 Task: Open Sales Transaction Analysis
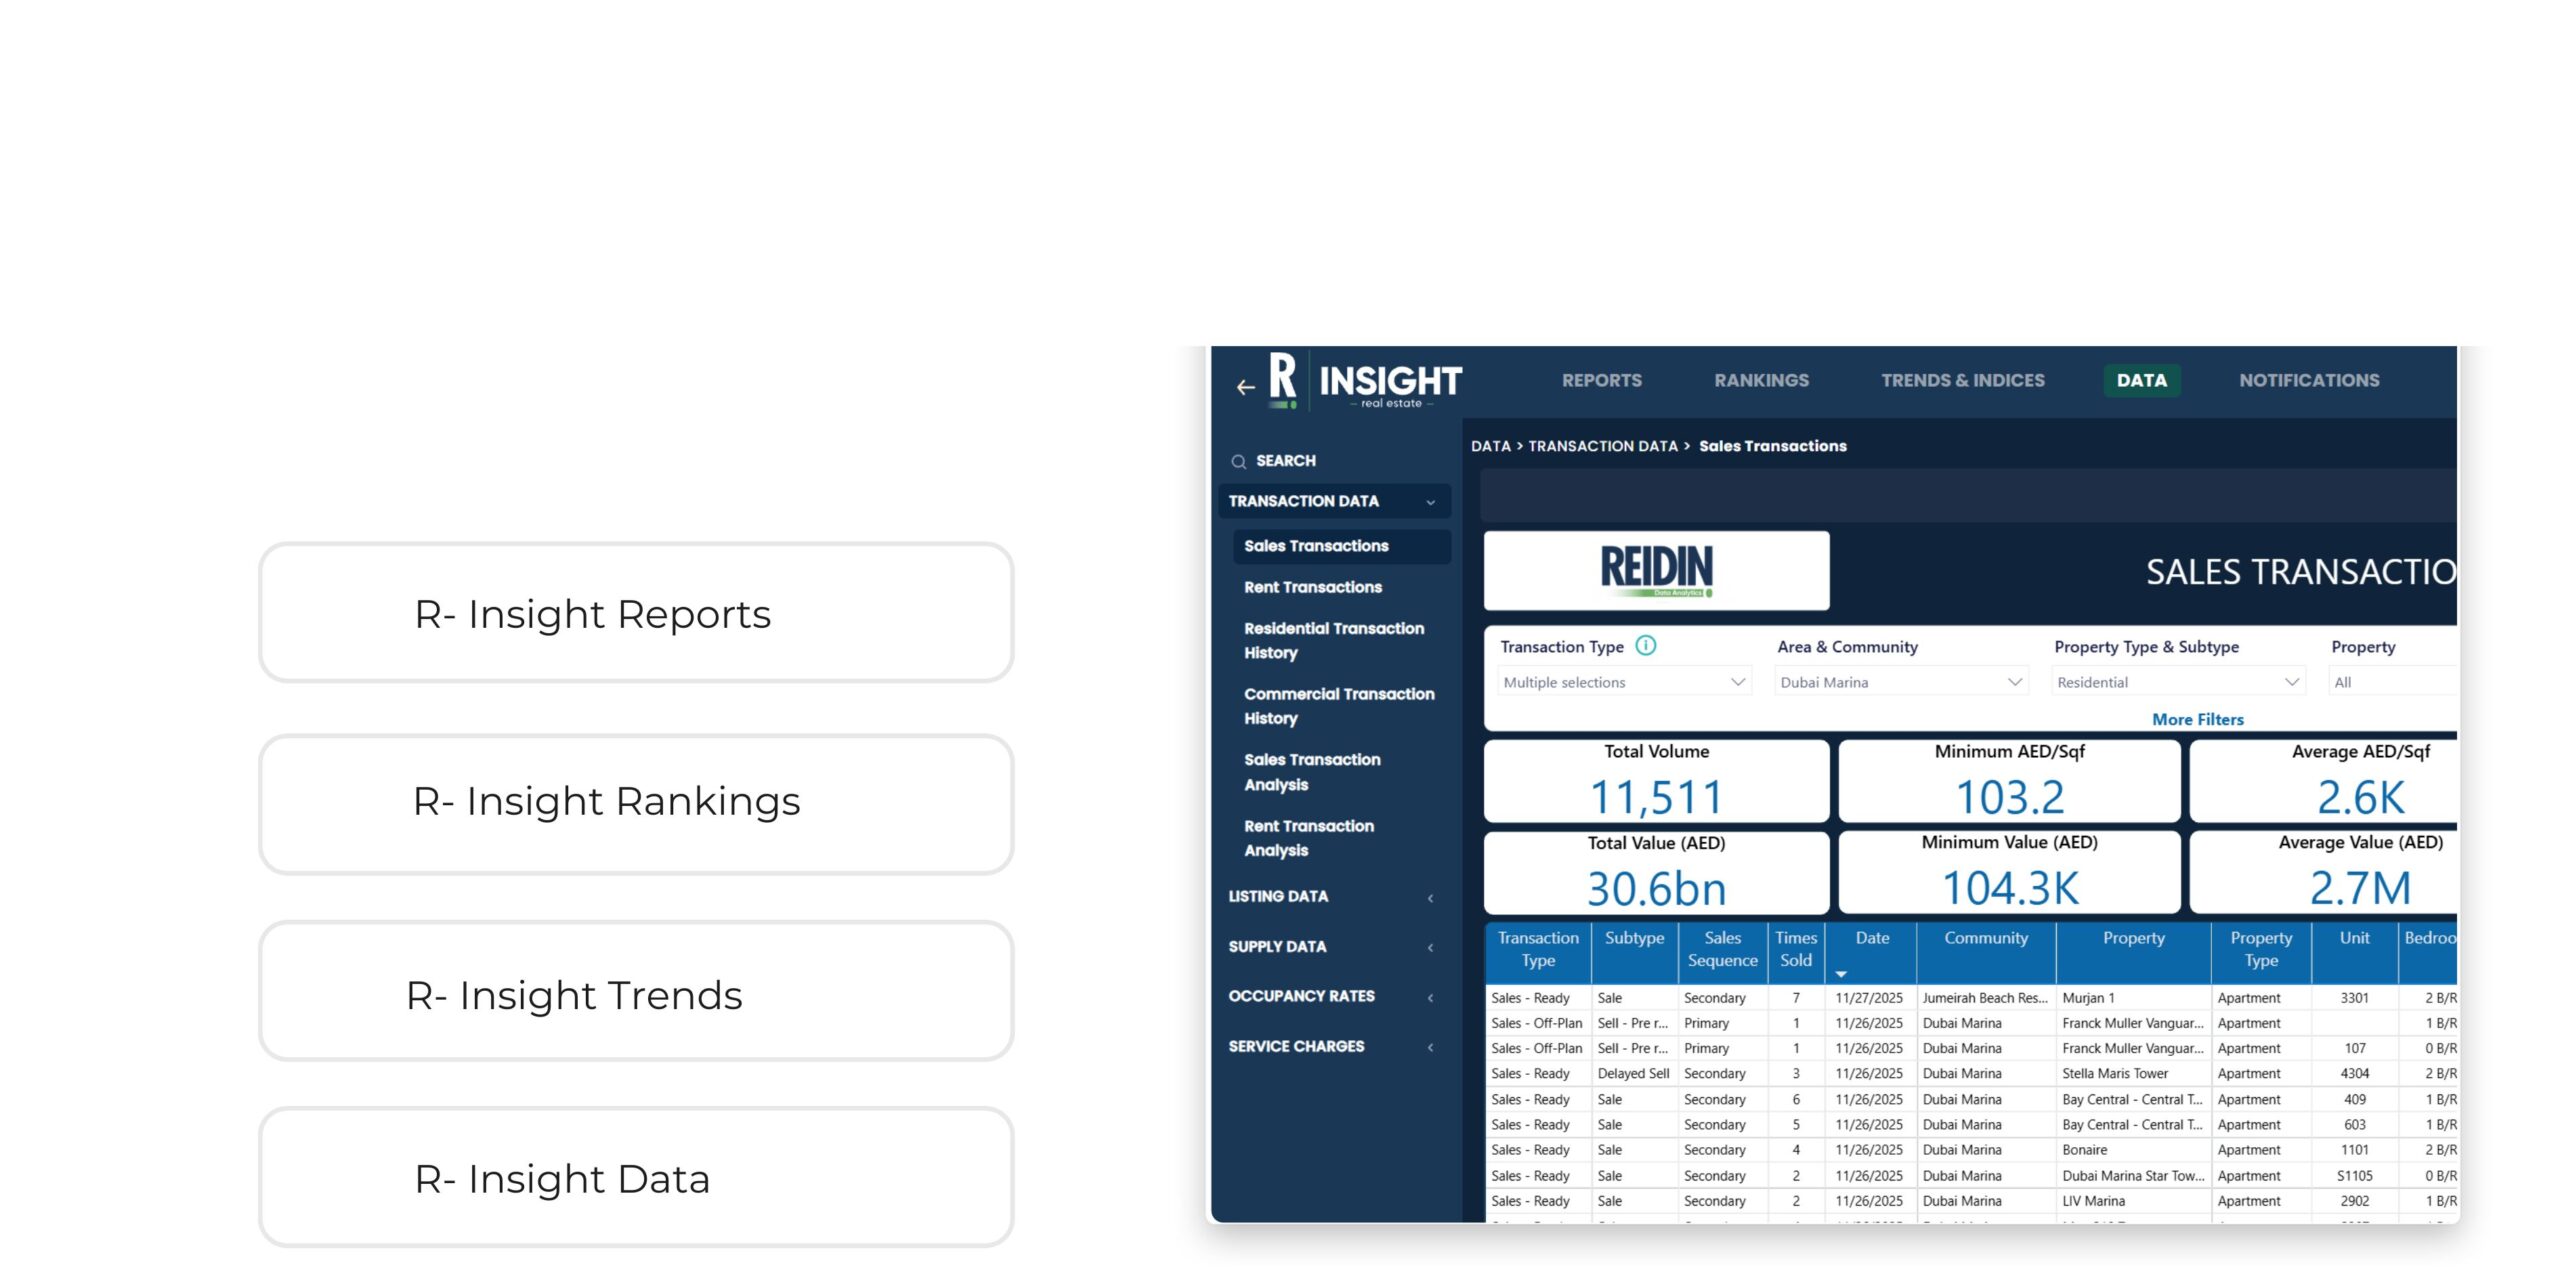click(1312, 772)
